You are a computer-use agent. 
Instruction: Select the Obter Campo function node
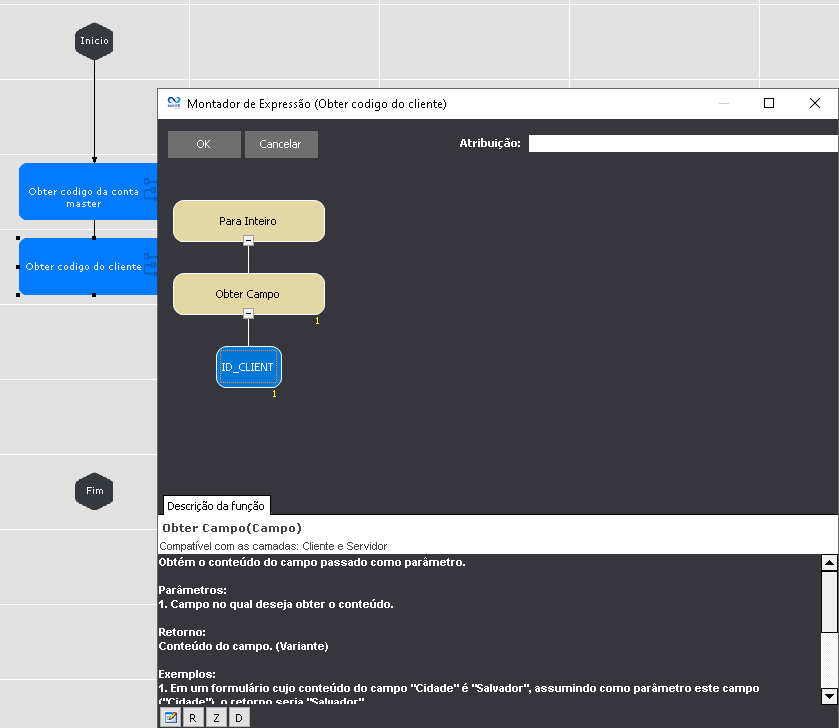(248, 294)
